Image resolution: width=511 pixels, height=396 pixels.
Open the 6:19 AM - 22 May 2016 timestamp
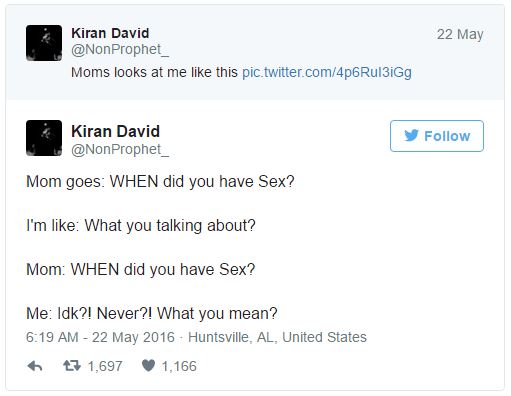[x=100, y=337]
